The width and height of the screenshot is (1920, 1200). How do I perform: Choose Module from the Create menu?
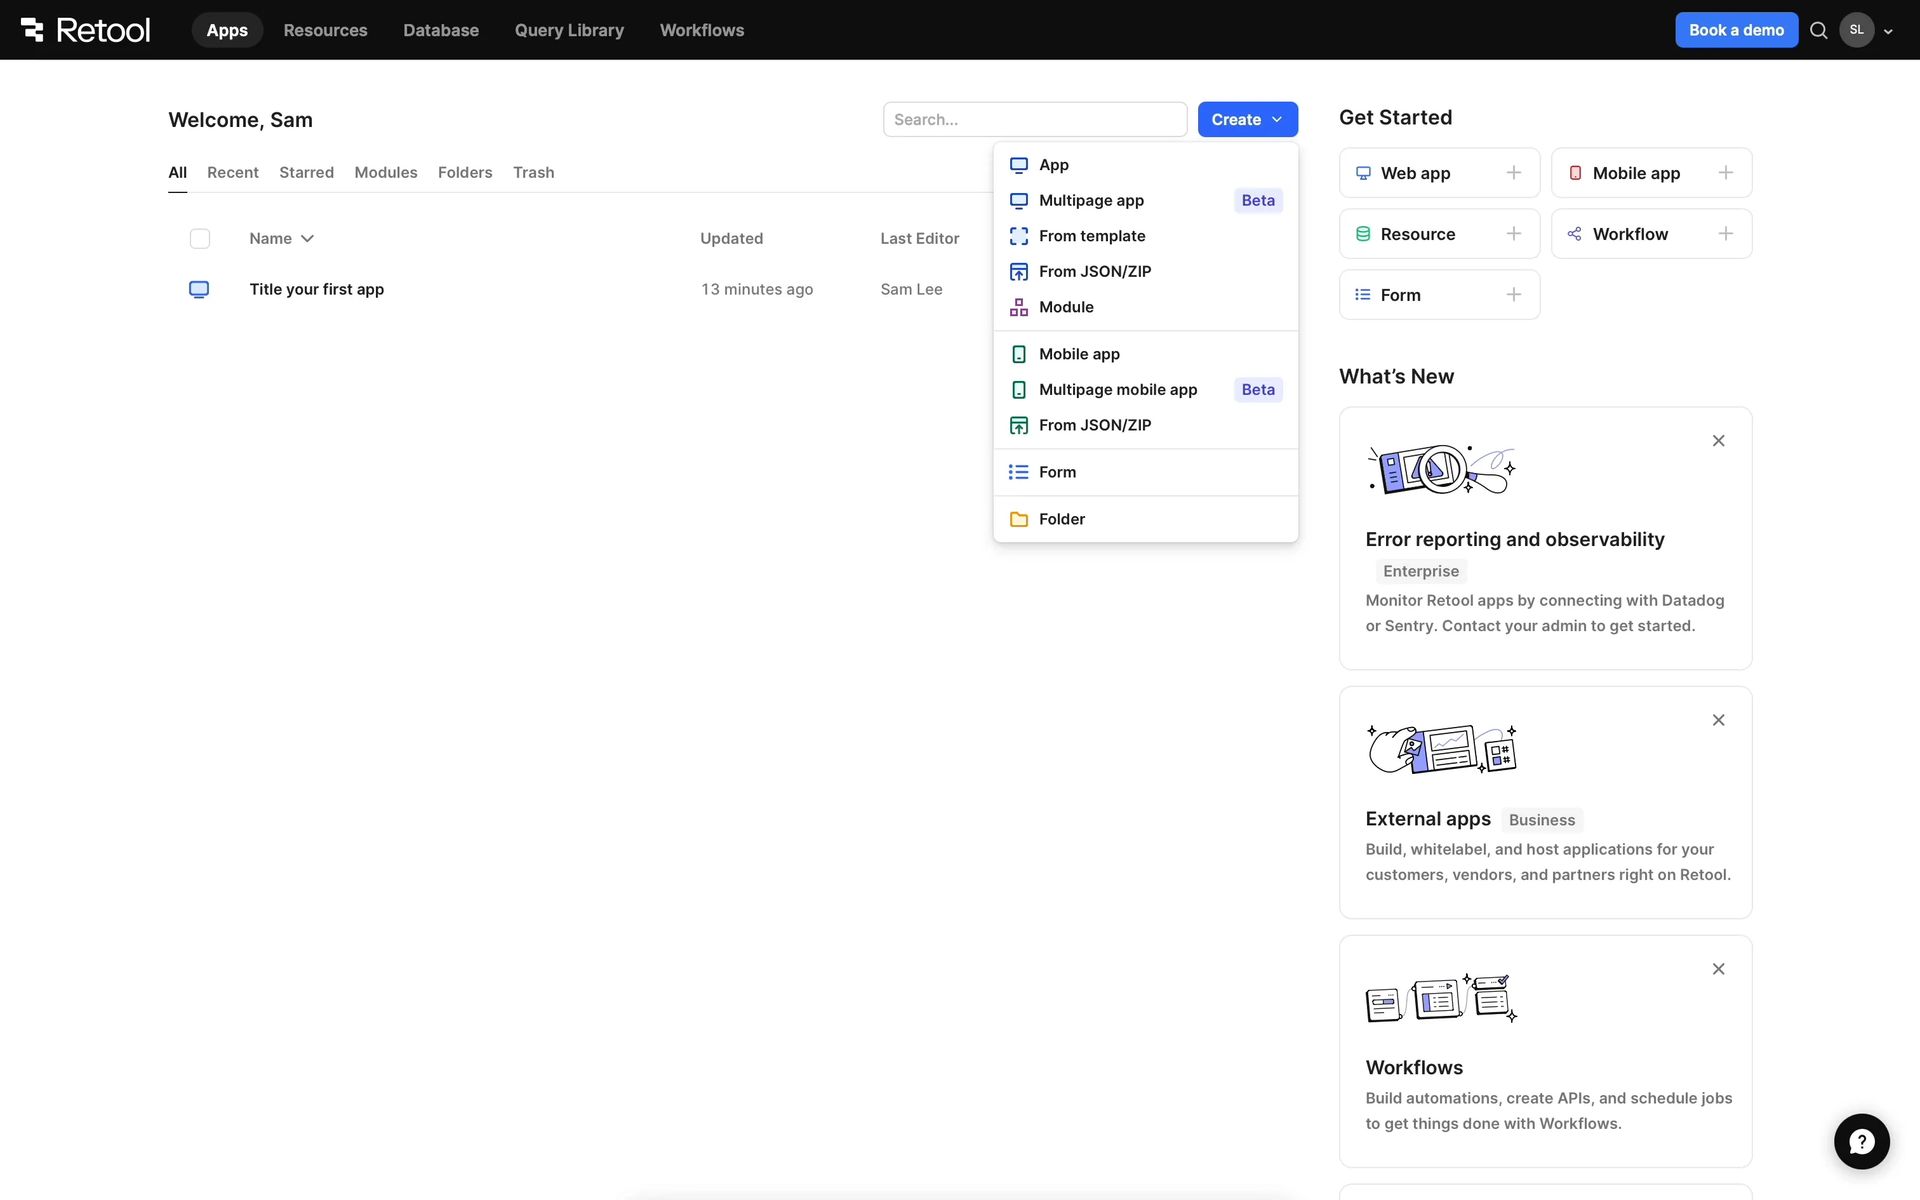(1145, 307)
